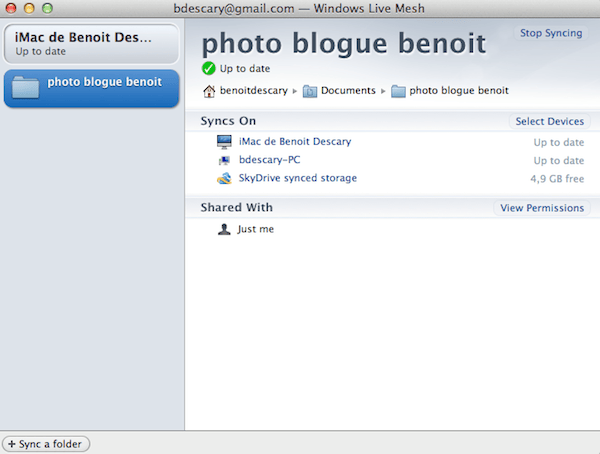
Task: Click the Documents folder icon in breadcrumb
Action: [x=310, y=91]
